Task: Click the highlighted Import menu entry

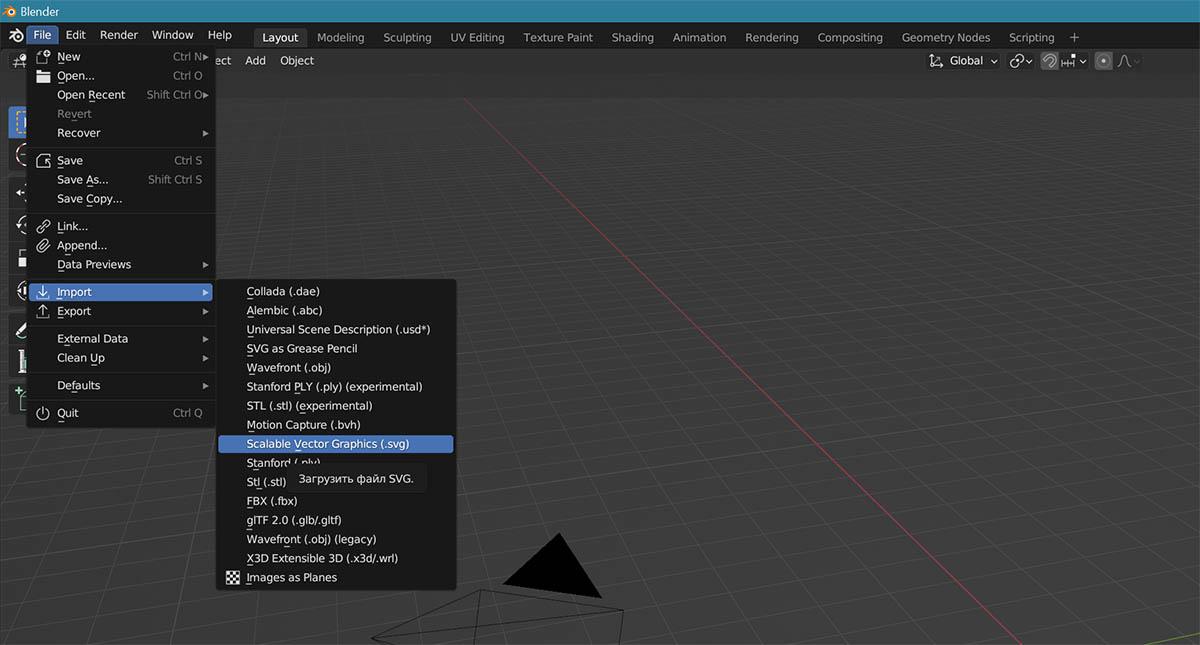Action: (x=121, y=293)
